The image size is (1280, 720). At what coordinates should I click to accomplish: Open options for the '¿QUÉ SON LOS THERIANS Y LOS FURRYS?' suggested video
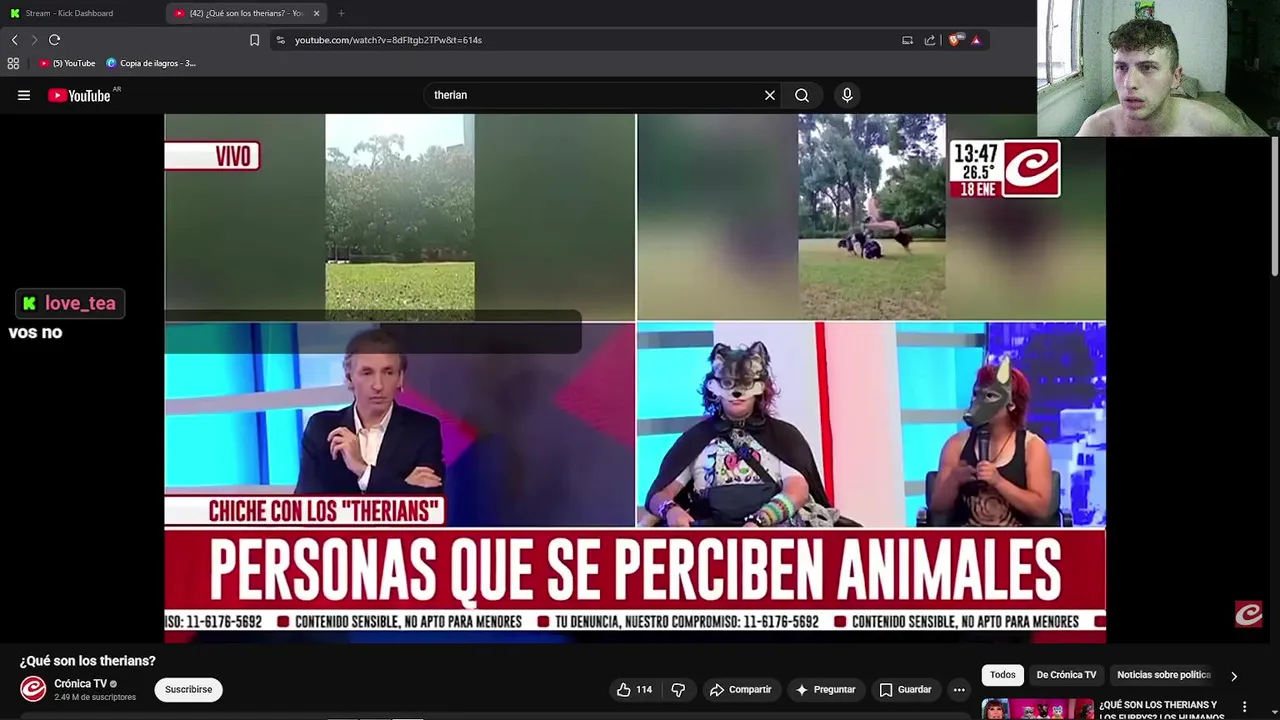click(1245, 707)
